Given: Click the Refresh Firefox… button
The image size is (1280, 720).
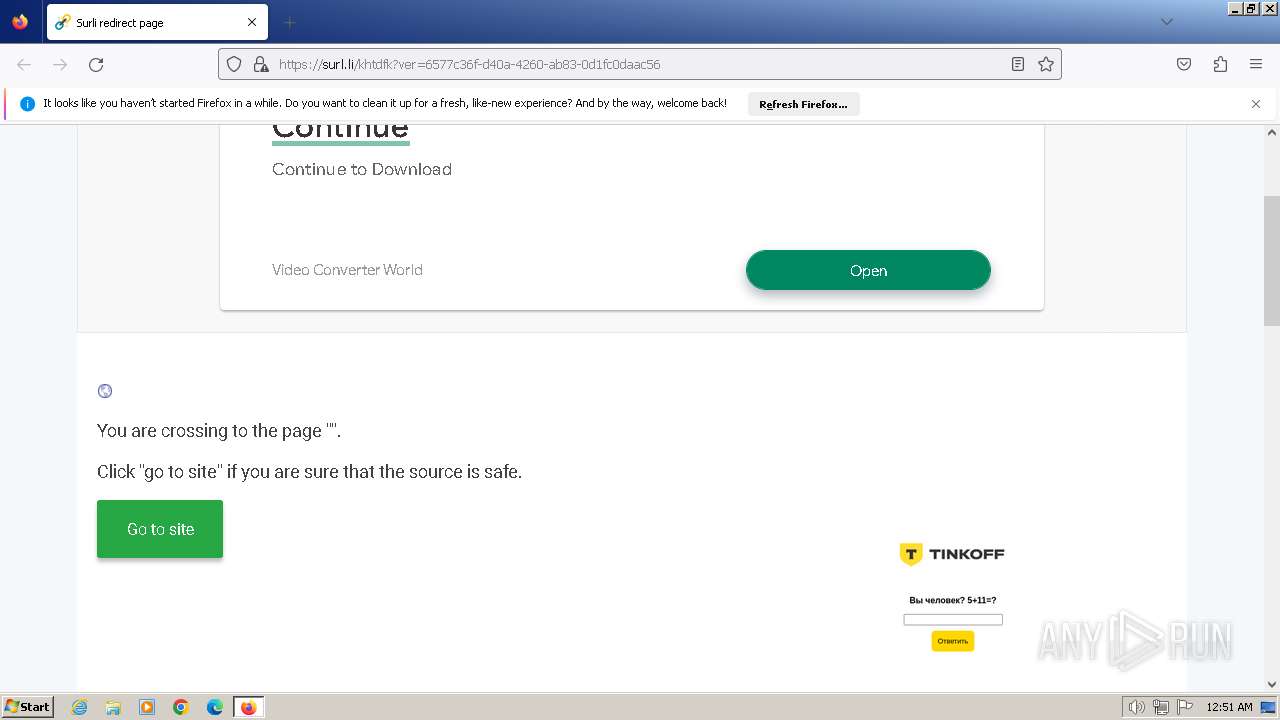Looking at the screenshot, I should tap(803, 104).
